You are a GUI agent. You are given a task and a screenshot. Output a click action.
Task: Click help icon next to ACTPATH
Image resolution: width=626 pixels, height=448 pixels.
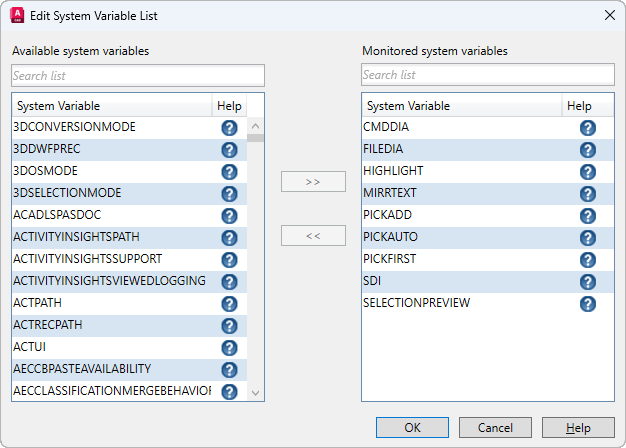pyautogui.click(x=229, y=304)
